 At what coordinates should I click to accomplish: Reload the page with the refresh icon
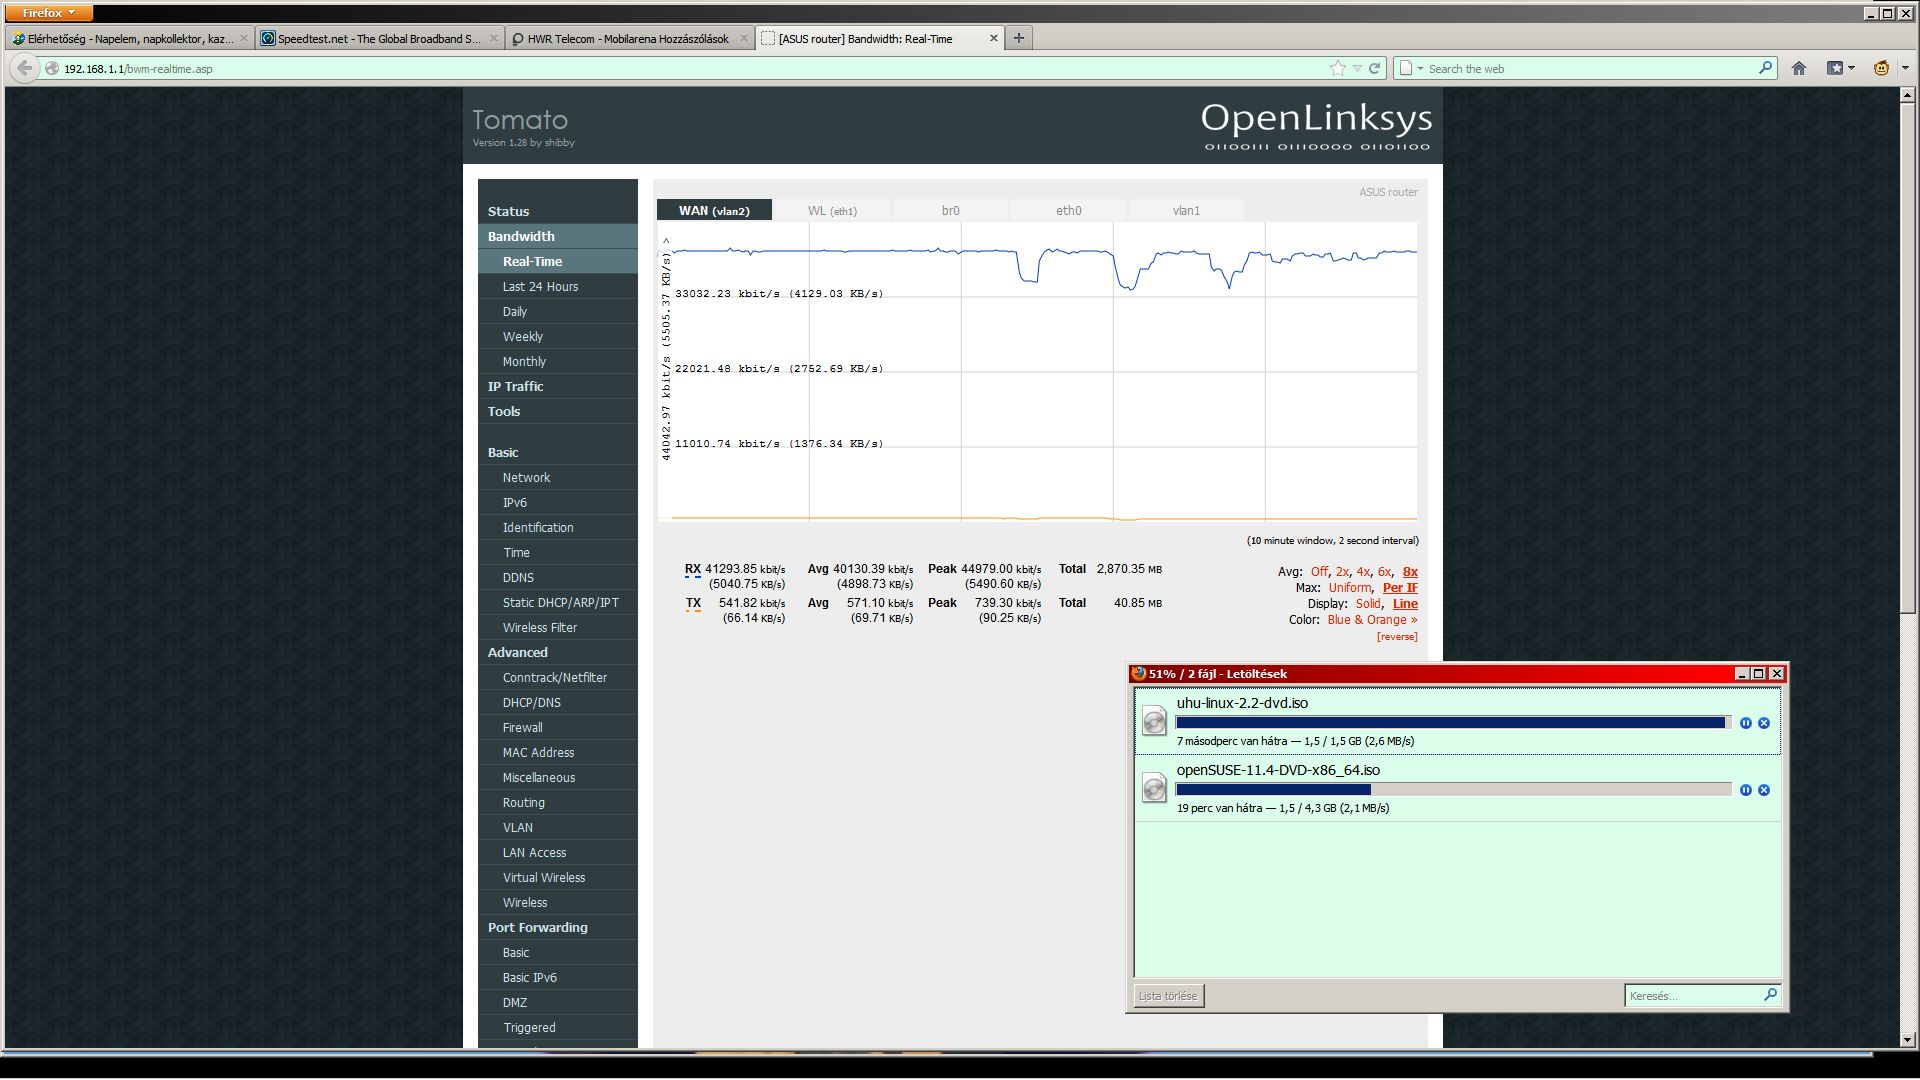tap(1375, 68)
